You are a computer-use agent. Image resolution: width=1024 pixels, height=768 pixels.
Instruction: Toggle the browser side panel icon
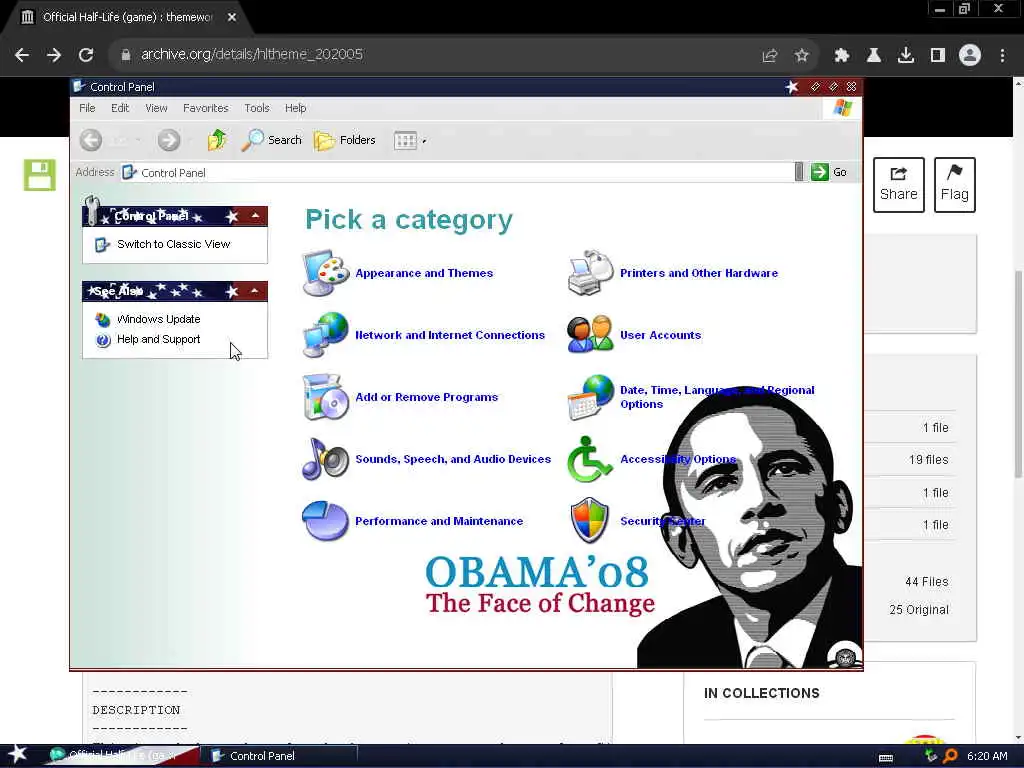[938, 56]
